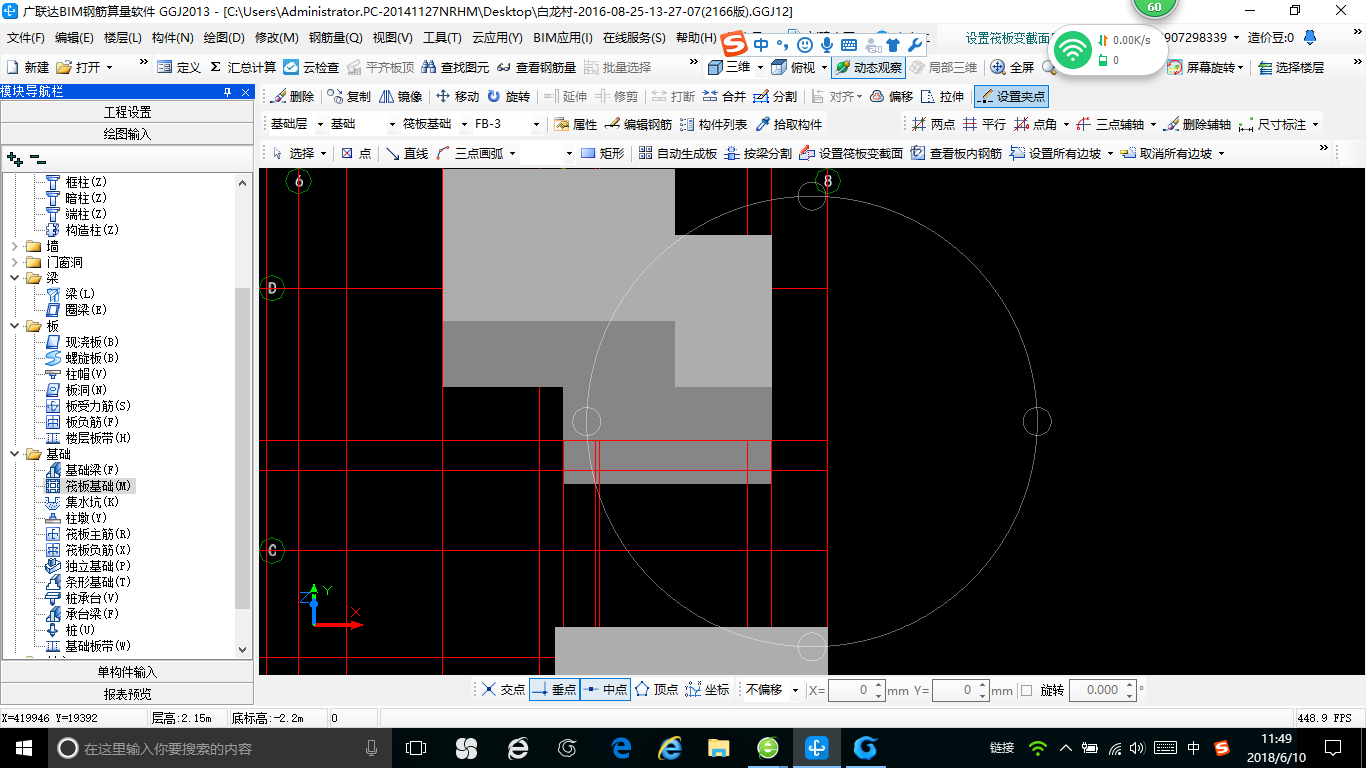Viewport: 1366px width, 768px height.
Task: Enable the 旋转 rotation checkbox
Action: coord(1026,690)
